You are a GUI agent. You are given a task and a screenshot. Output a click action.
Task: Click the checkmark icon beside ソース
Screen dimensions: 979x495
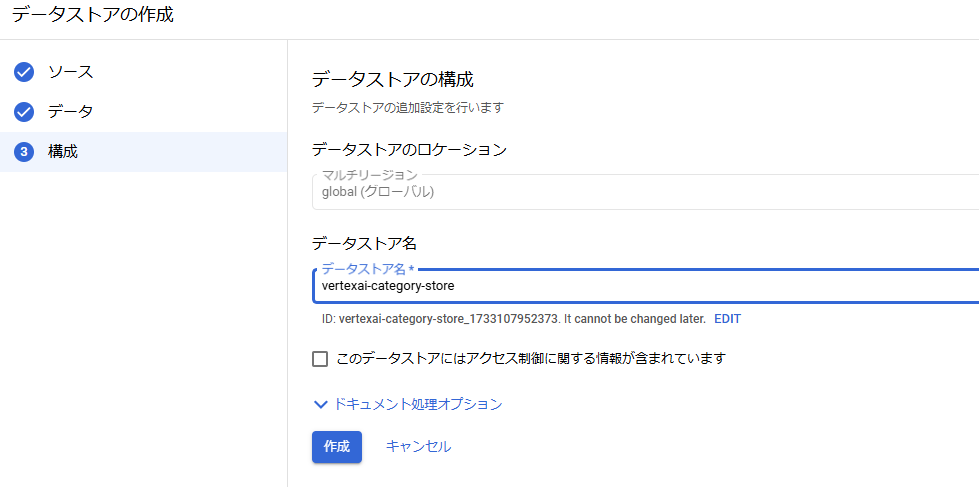(24, 72)
